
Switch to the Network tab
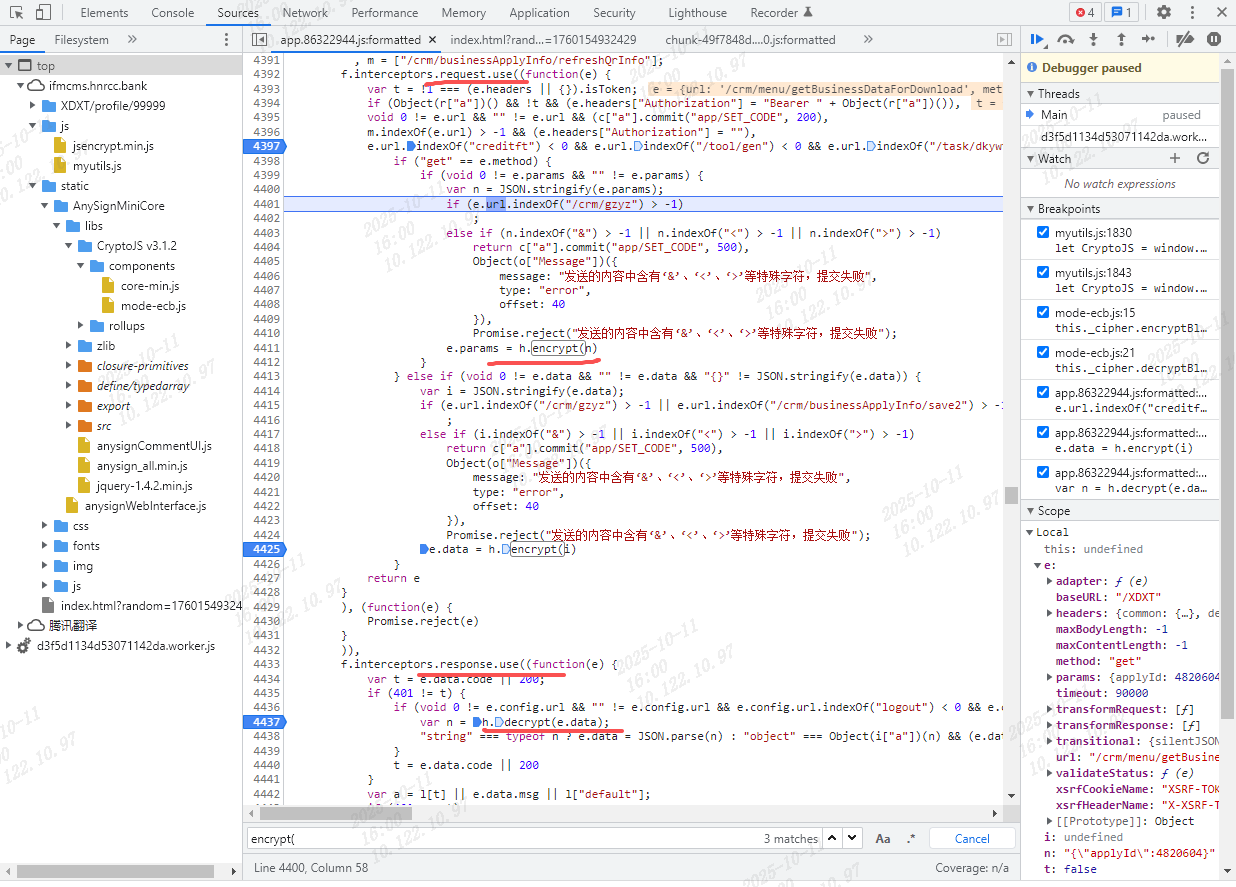pos(305,13)
